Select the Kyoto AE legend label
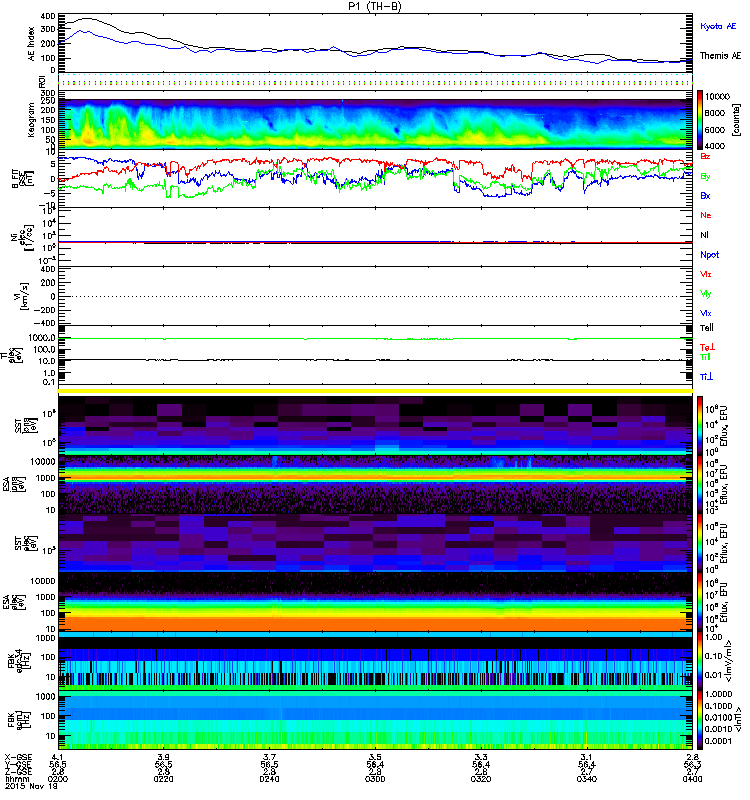 (718, 26)
